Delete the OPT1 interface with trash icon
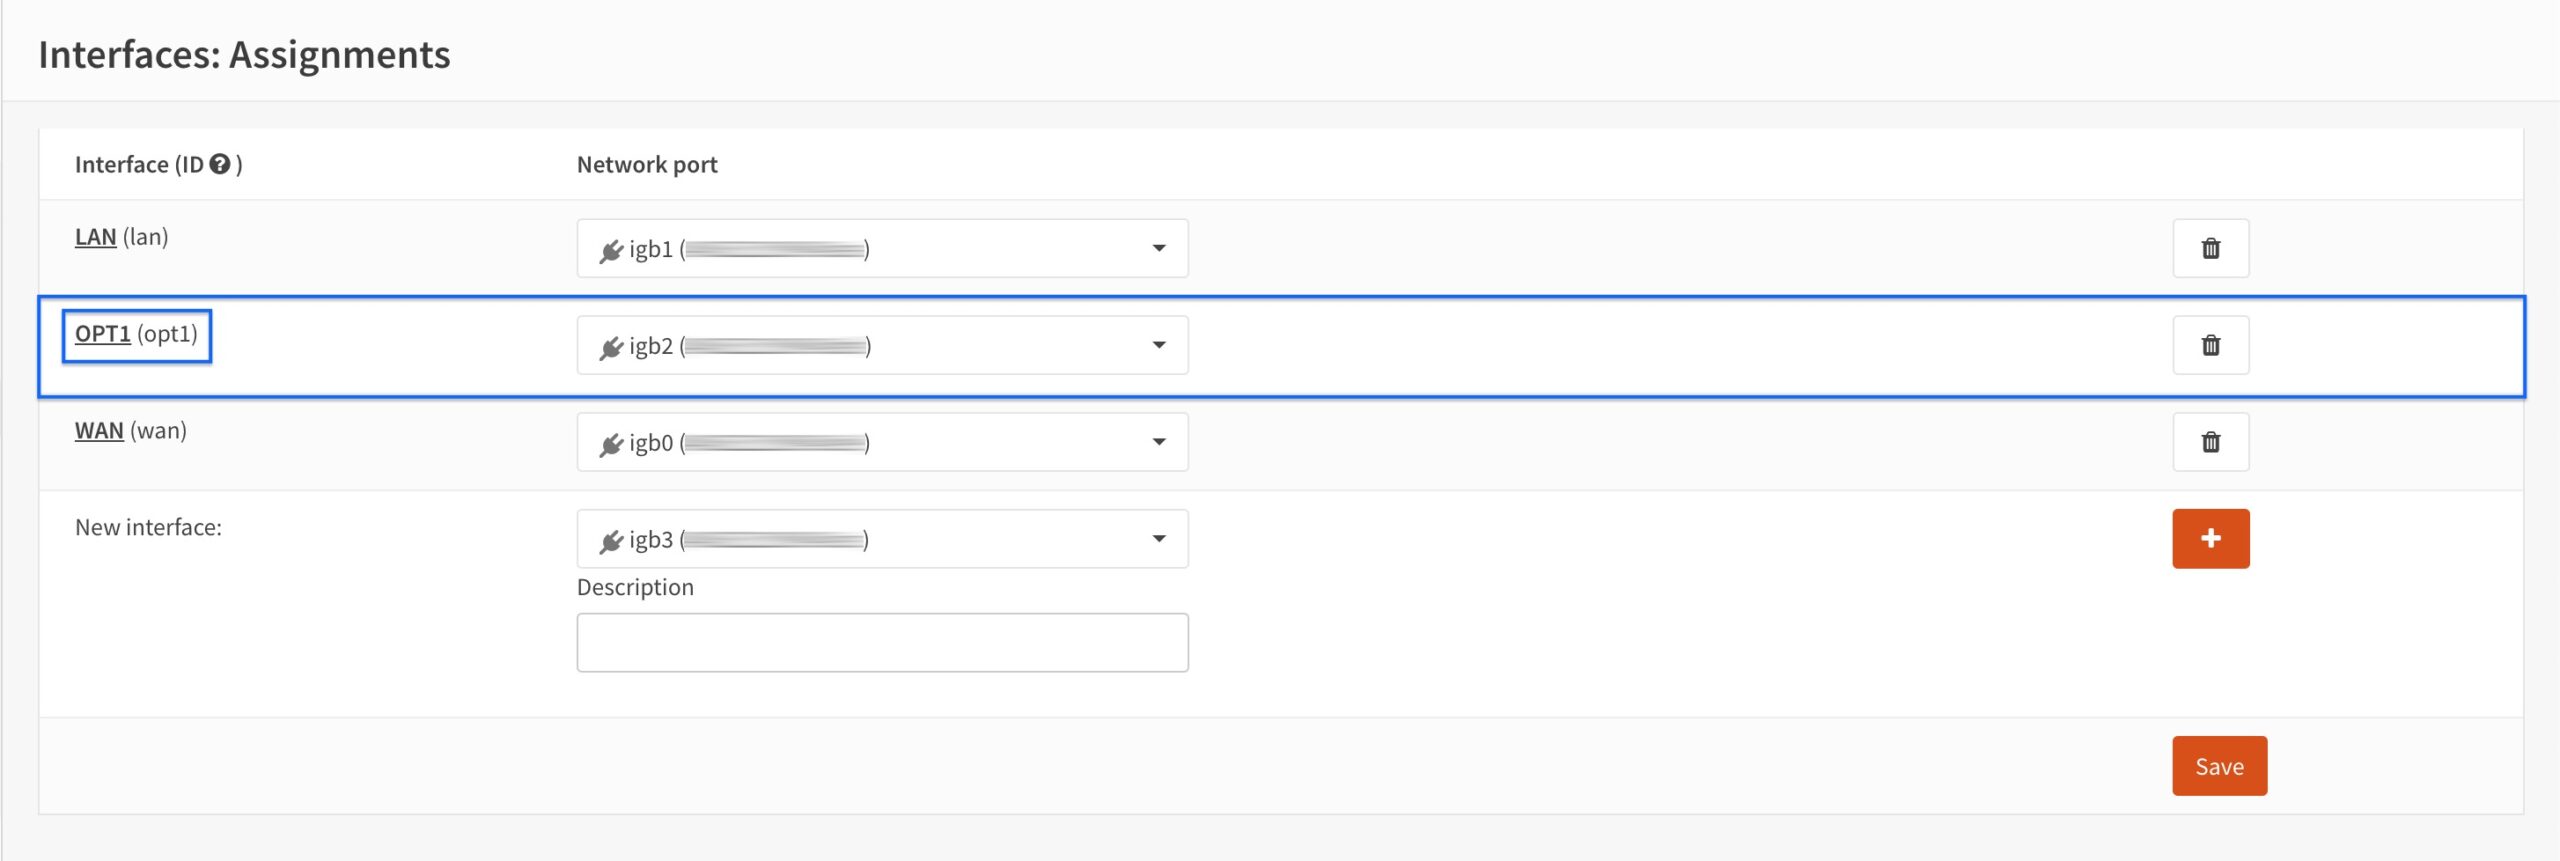 click(2210, 345)
